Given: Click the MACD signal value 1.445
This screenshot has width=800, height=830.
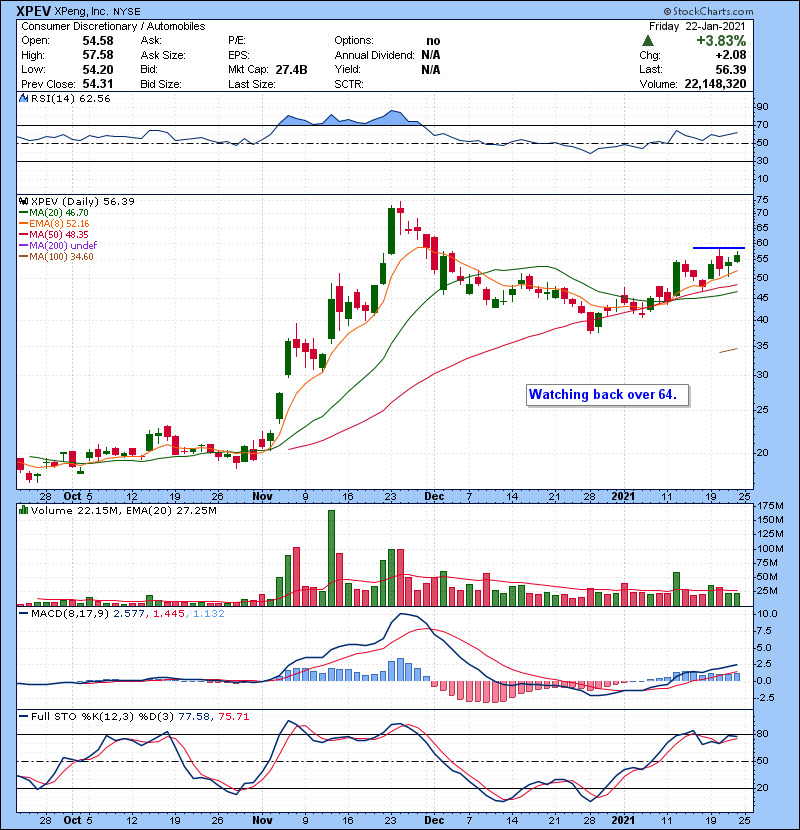Looking at the screenshot, I should point(168,614).
